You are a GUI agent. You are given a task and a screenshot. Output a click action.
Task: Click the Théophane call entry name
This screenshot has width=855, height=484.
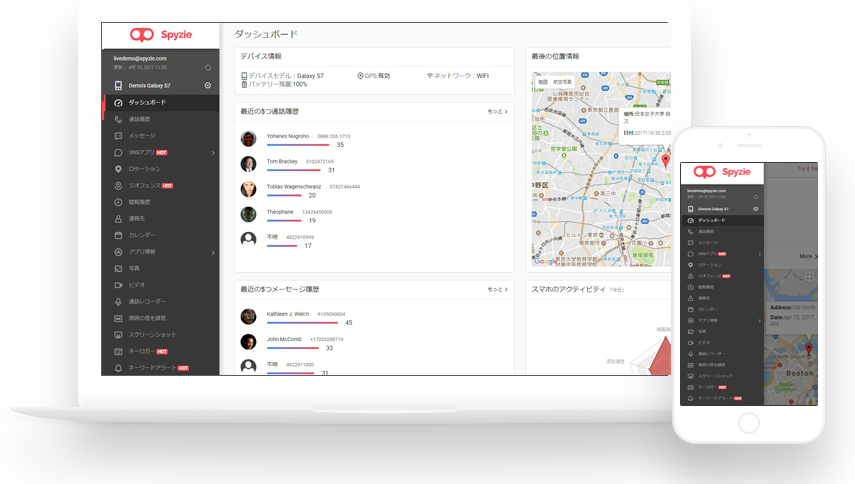280,212
